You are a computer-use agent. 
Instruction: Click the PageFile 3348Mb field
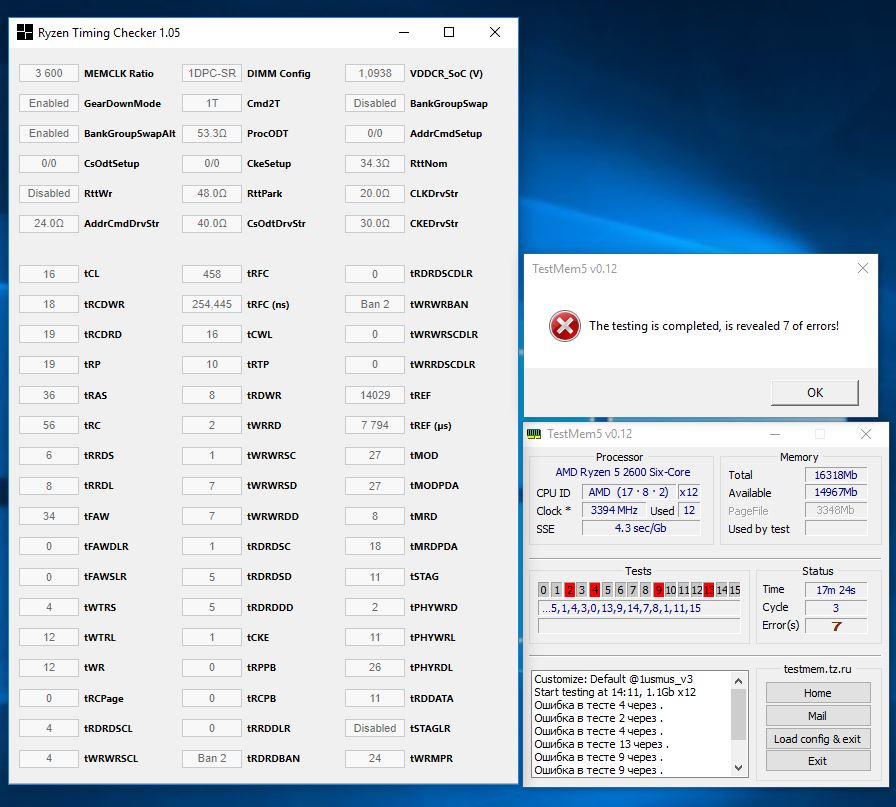(x=835, y=510)
